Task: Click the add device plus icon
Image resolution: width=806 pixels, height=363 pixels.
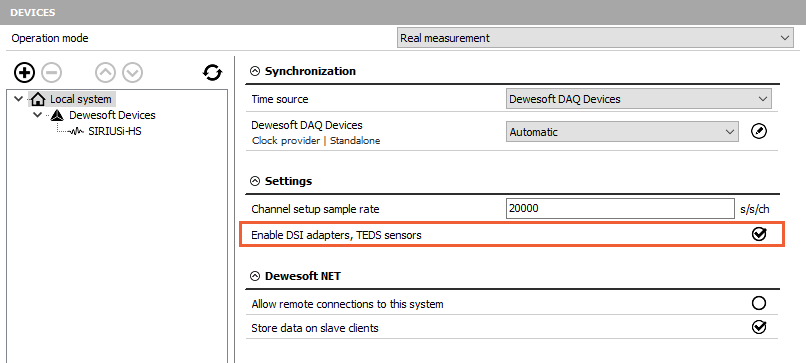Action: 24,72
